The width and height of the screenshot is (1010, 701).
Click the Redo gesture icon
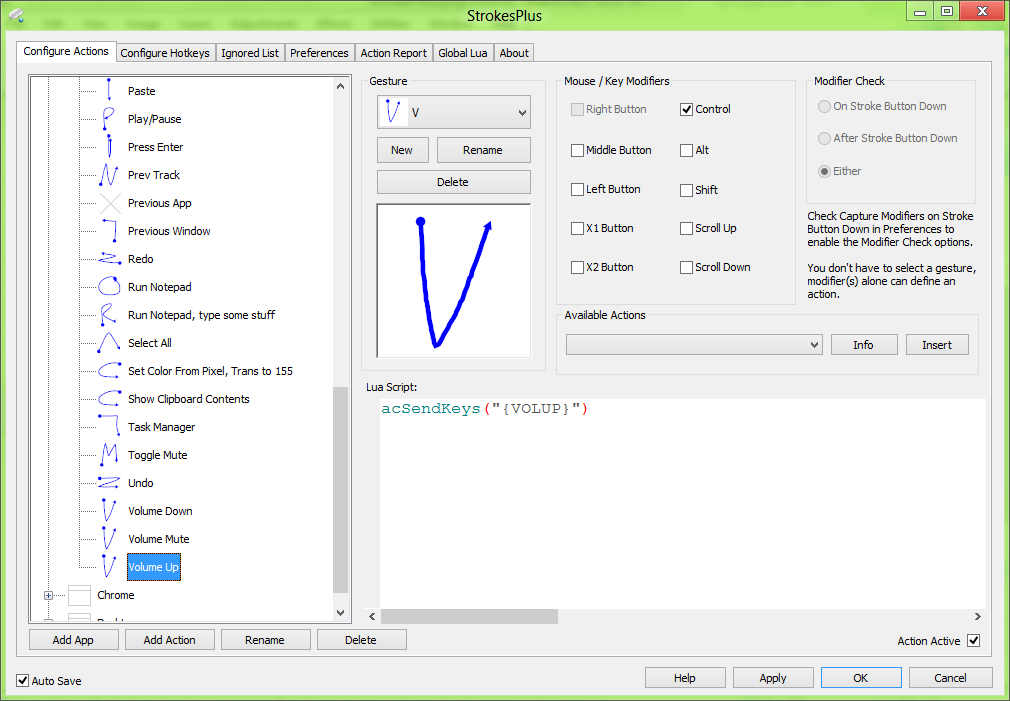point(110,259)
